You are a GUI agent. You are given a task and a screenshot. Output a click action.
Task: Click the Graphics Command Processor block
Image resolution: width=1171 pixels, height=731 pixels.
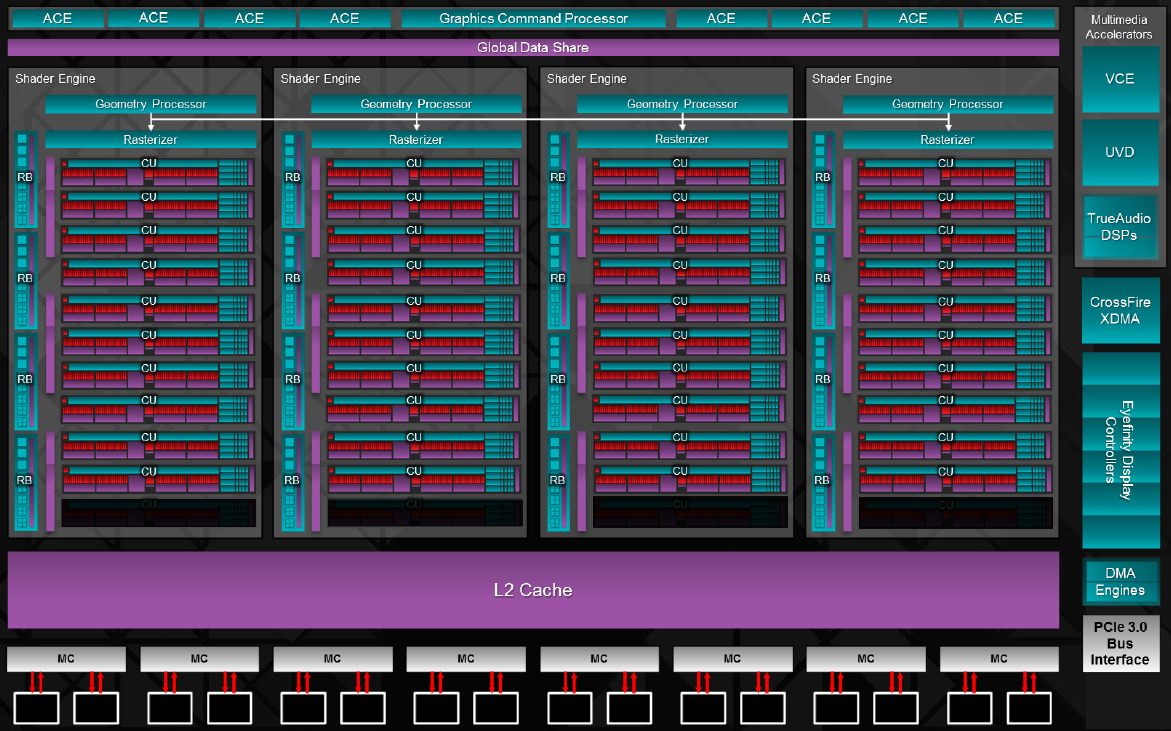(533, 19)
